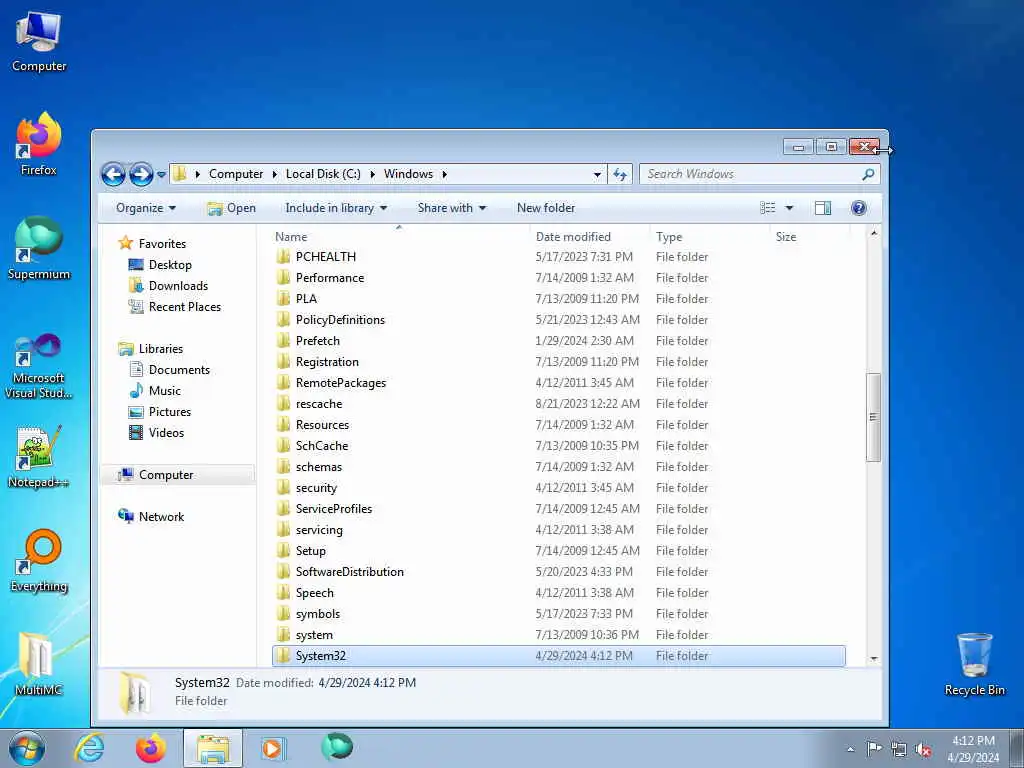The image size is (1024, 768).
Task: Show hidden tray icons arrow
Action: [850, 749]
